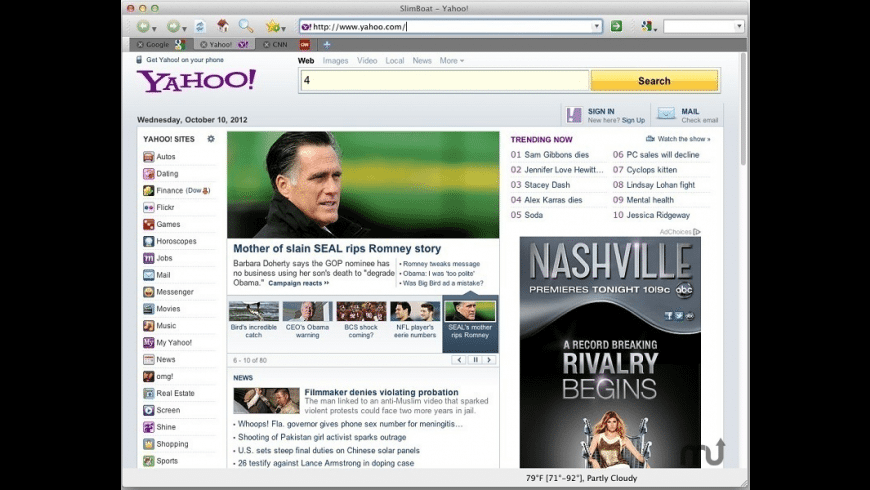Click the page vertical scrollbar
870x490 pixels.
(x=743, y=111)
